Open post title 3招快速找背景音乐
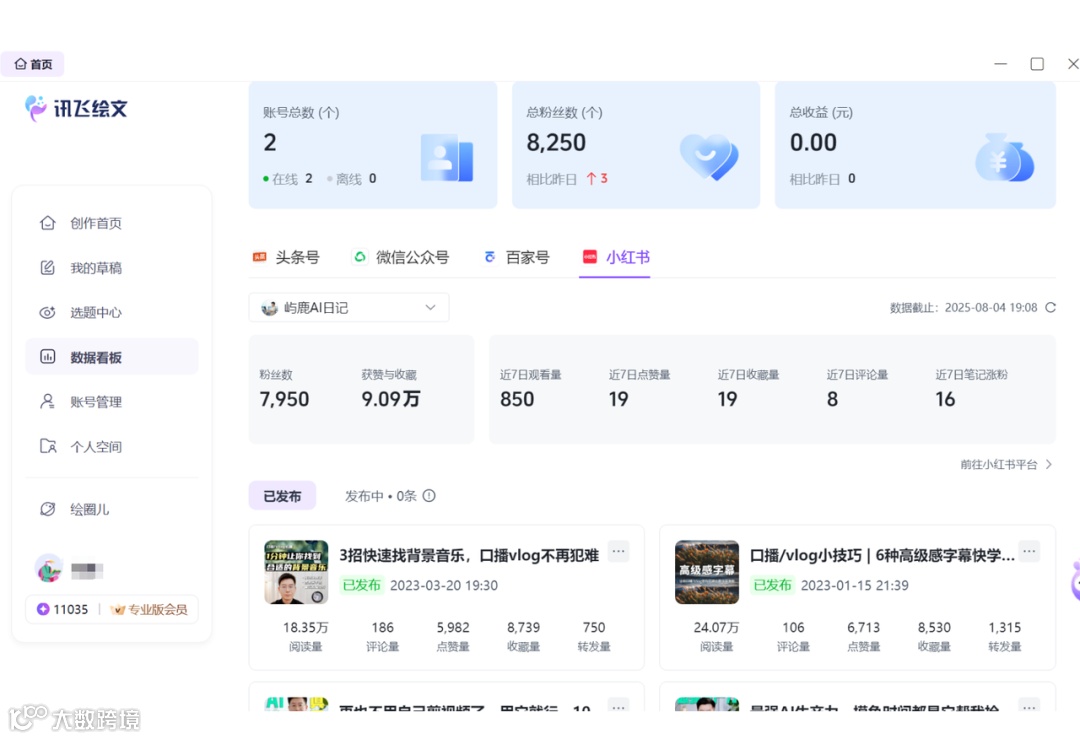Image resolution: width=1080 pixels, height=739 pixels. [469, 555]
